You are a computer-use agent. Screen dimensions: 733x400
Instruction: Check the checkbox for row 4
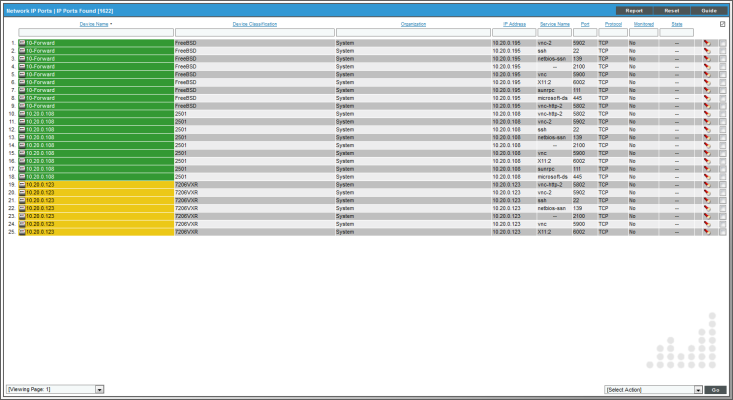coord(723,66)
